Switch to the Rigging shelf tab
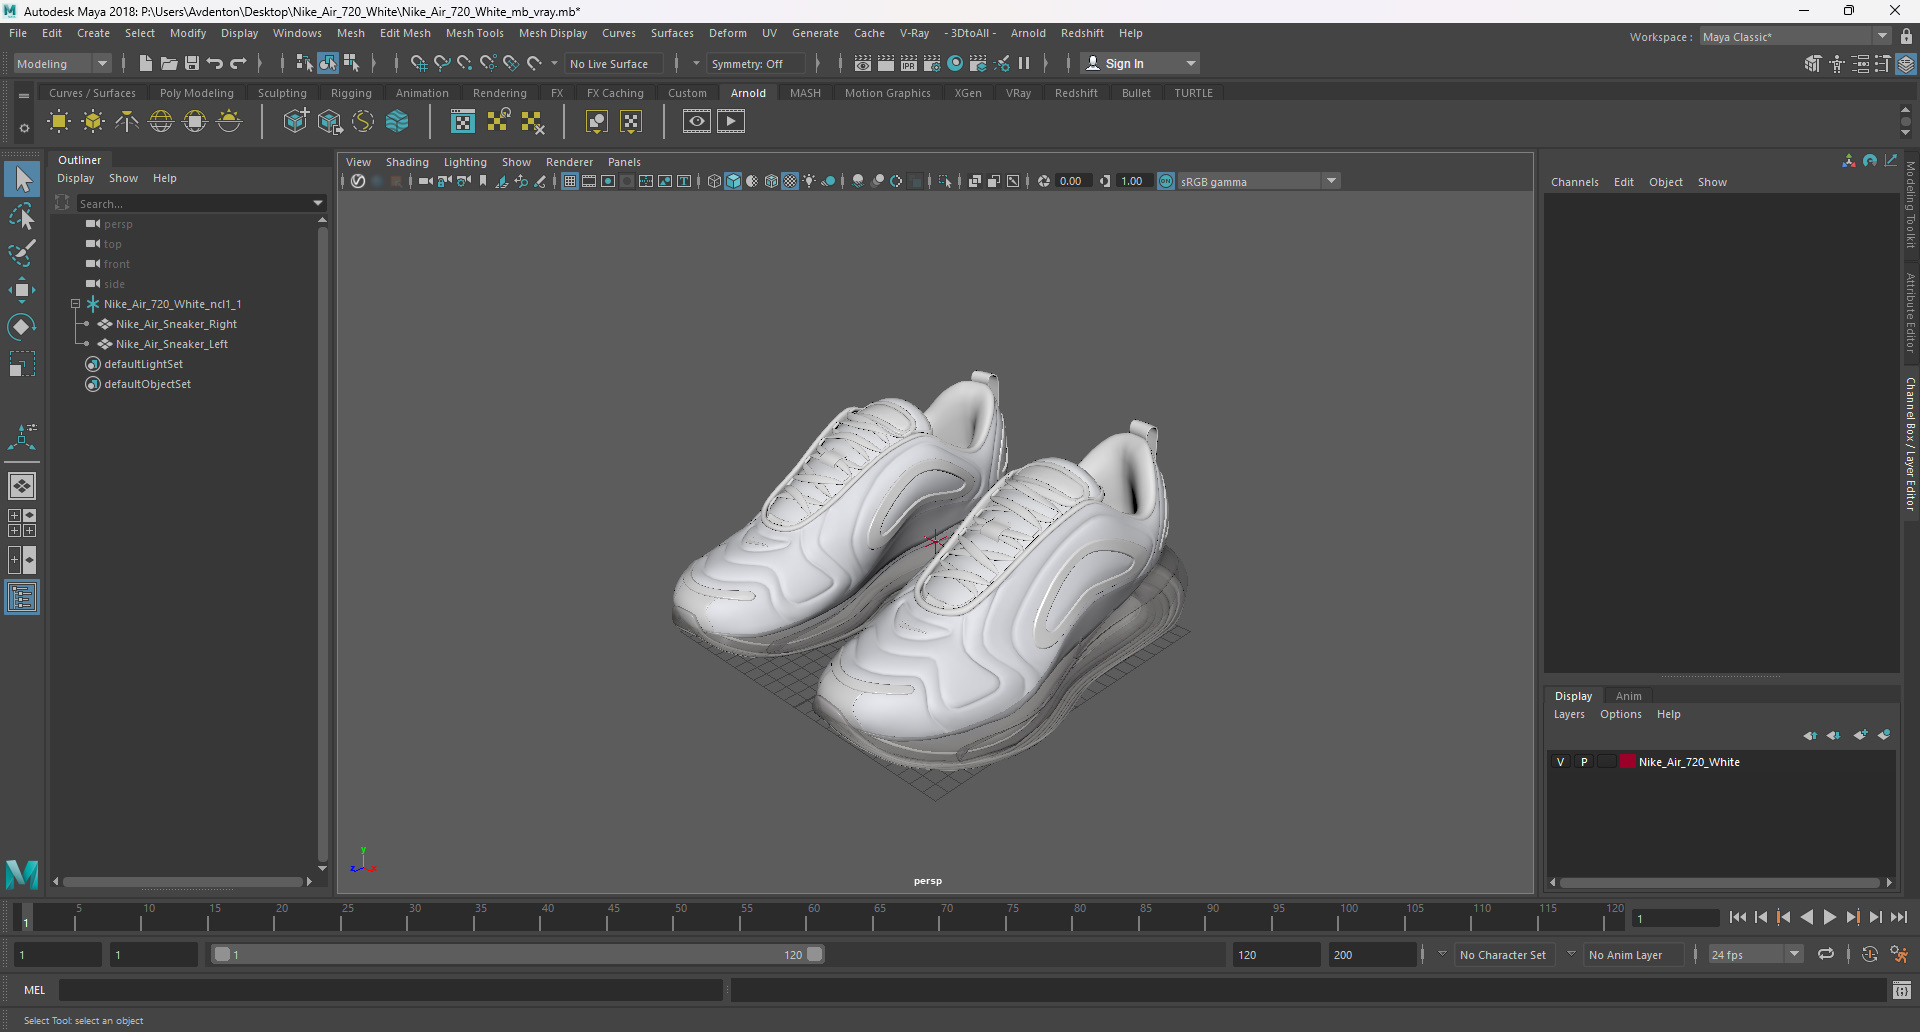Image resolution: width=1920 pixels, height=1032 pixels. click(x=351, y=93)
